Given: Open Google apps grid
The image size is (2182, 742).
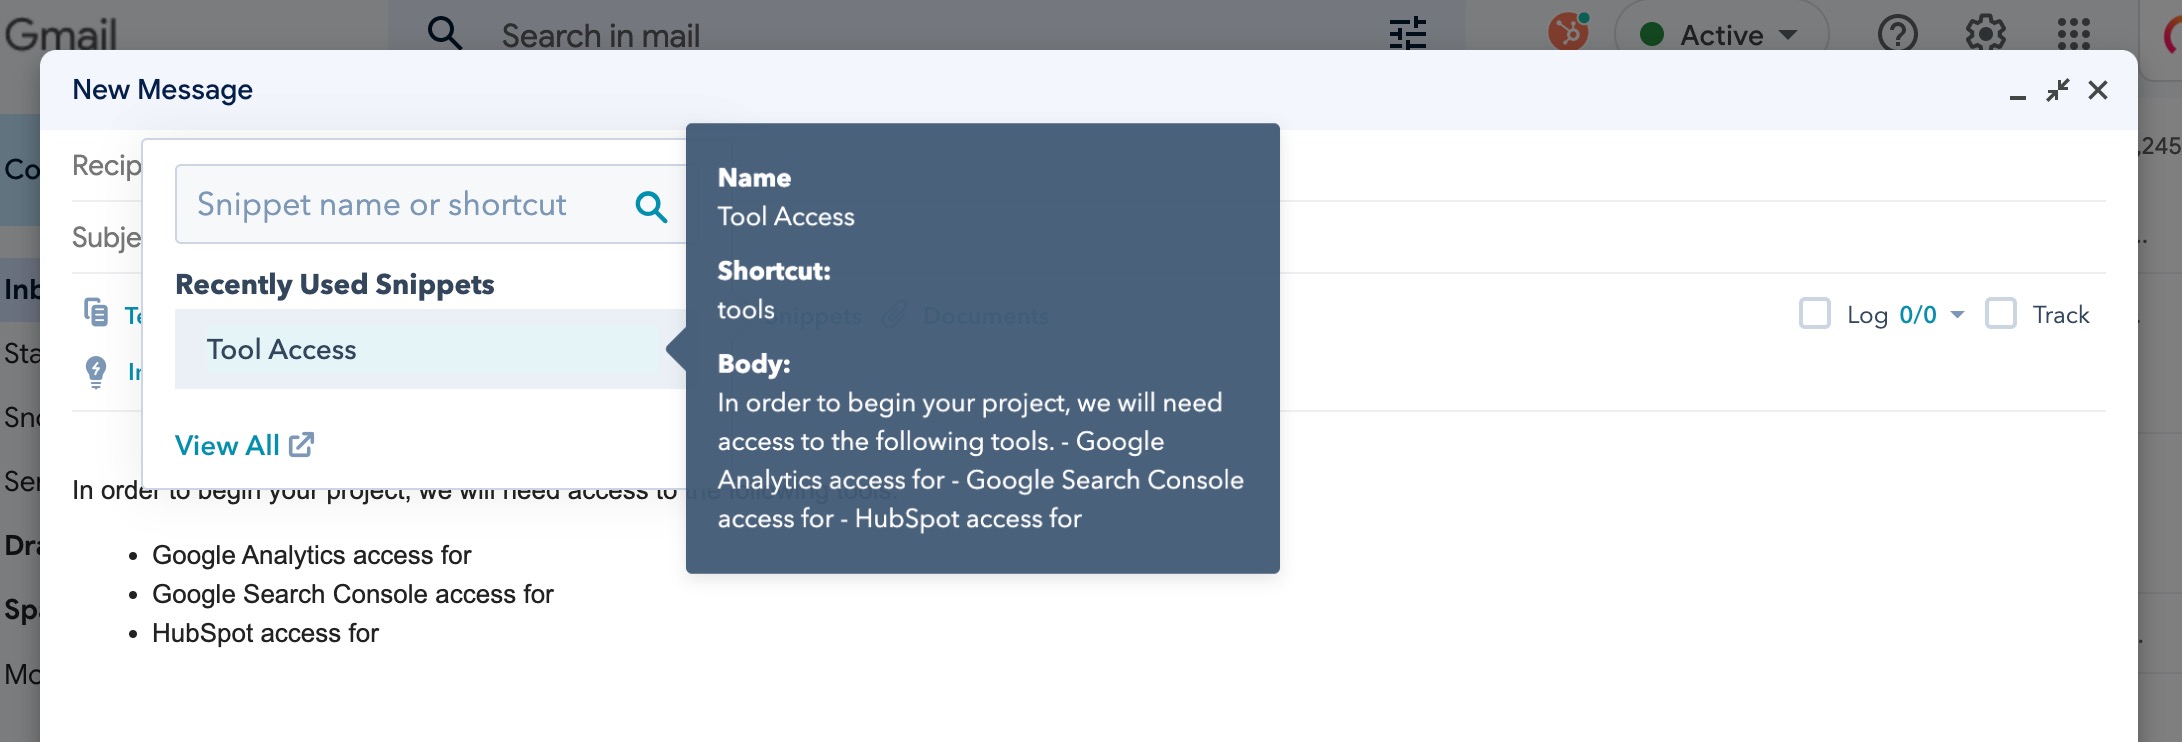Looking at the screenshot, I should tap(2073, 34).
